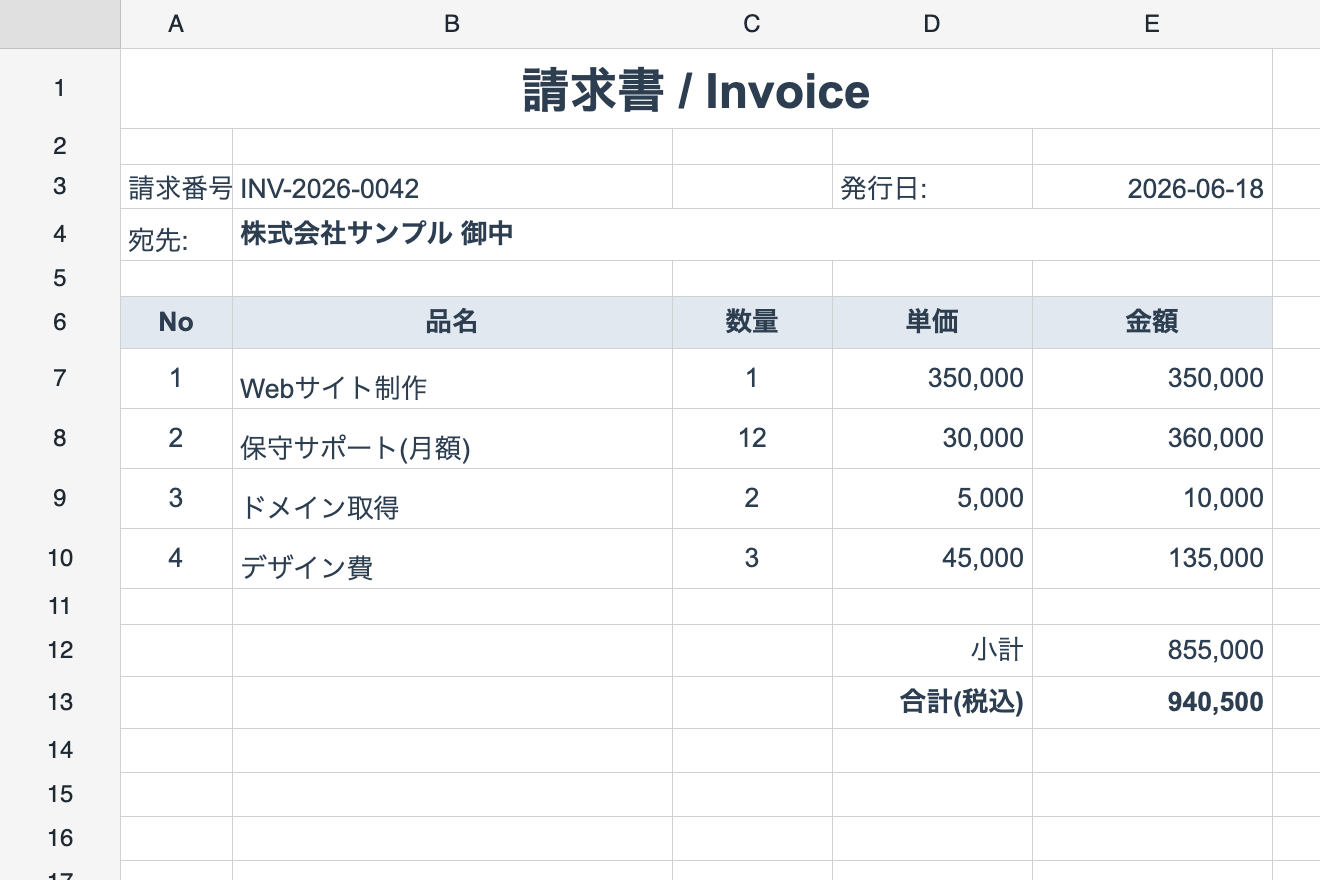Click the 合計(税込) label cell
Image resolution: width=1320 pixels, height=880 pixels.
pyautogui.click(x=932, y=702)
